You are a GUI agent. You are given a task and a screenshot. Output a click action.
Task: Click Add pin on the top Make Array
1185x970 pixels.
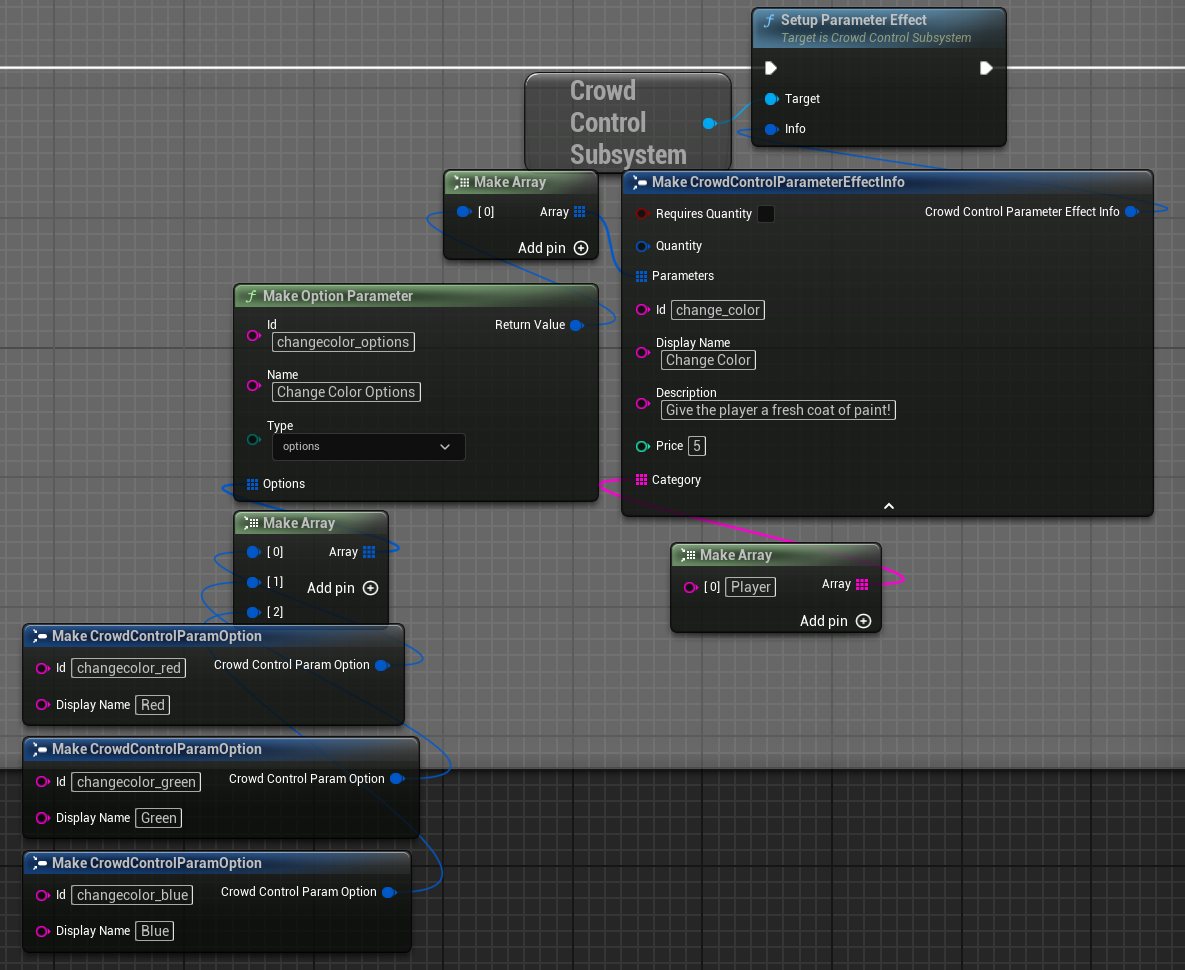pos(553,248)
